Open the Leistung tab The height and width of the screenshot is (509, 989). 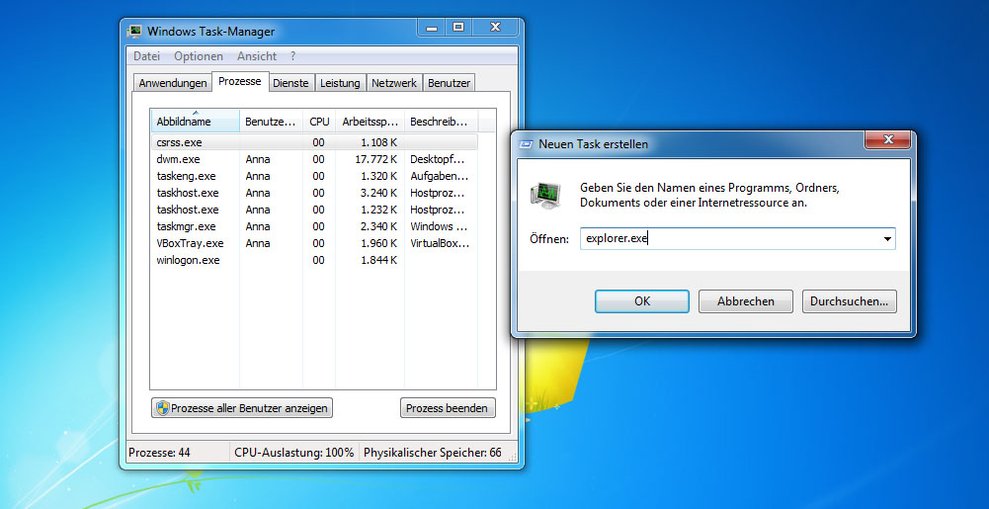(340, 83)
